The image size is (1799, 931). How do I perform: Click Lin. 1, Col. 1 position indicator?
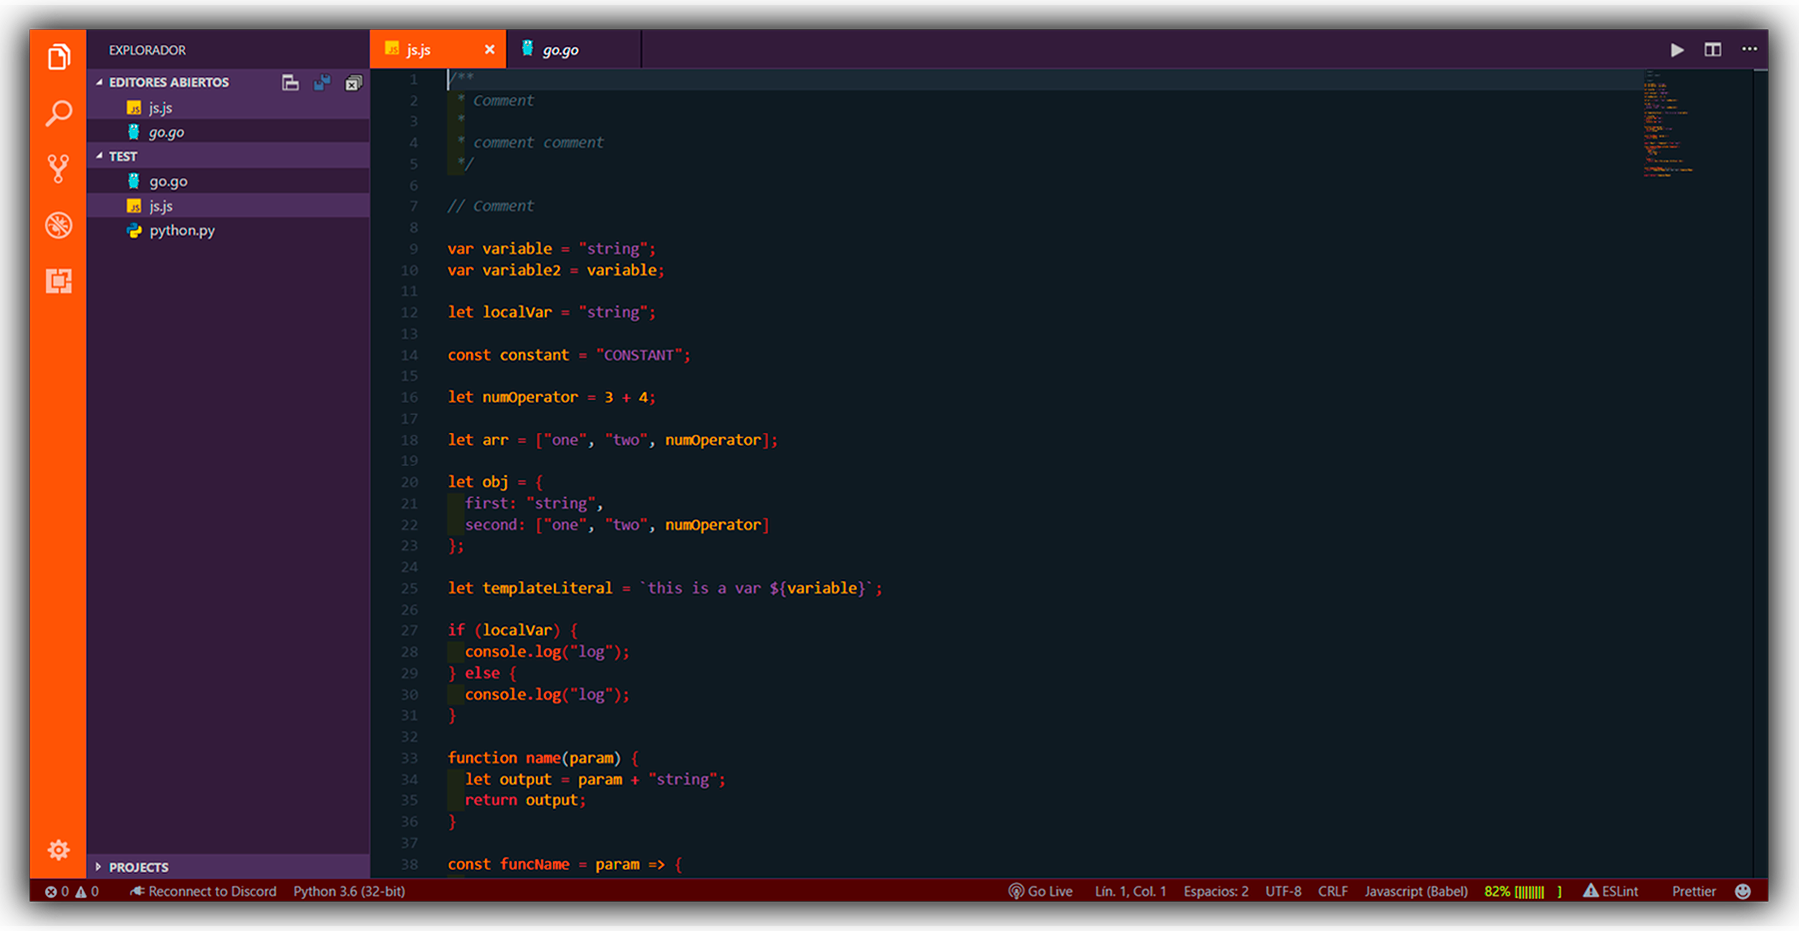coord(1130,891)
